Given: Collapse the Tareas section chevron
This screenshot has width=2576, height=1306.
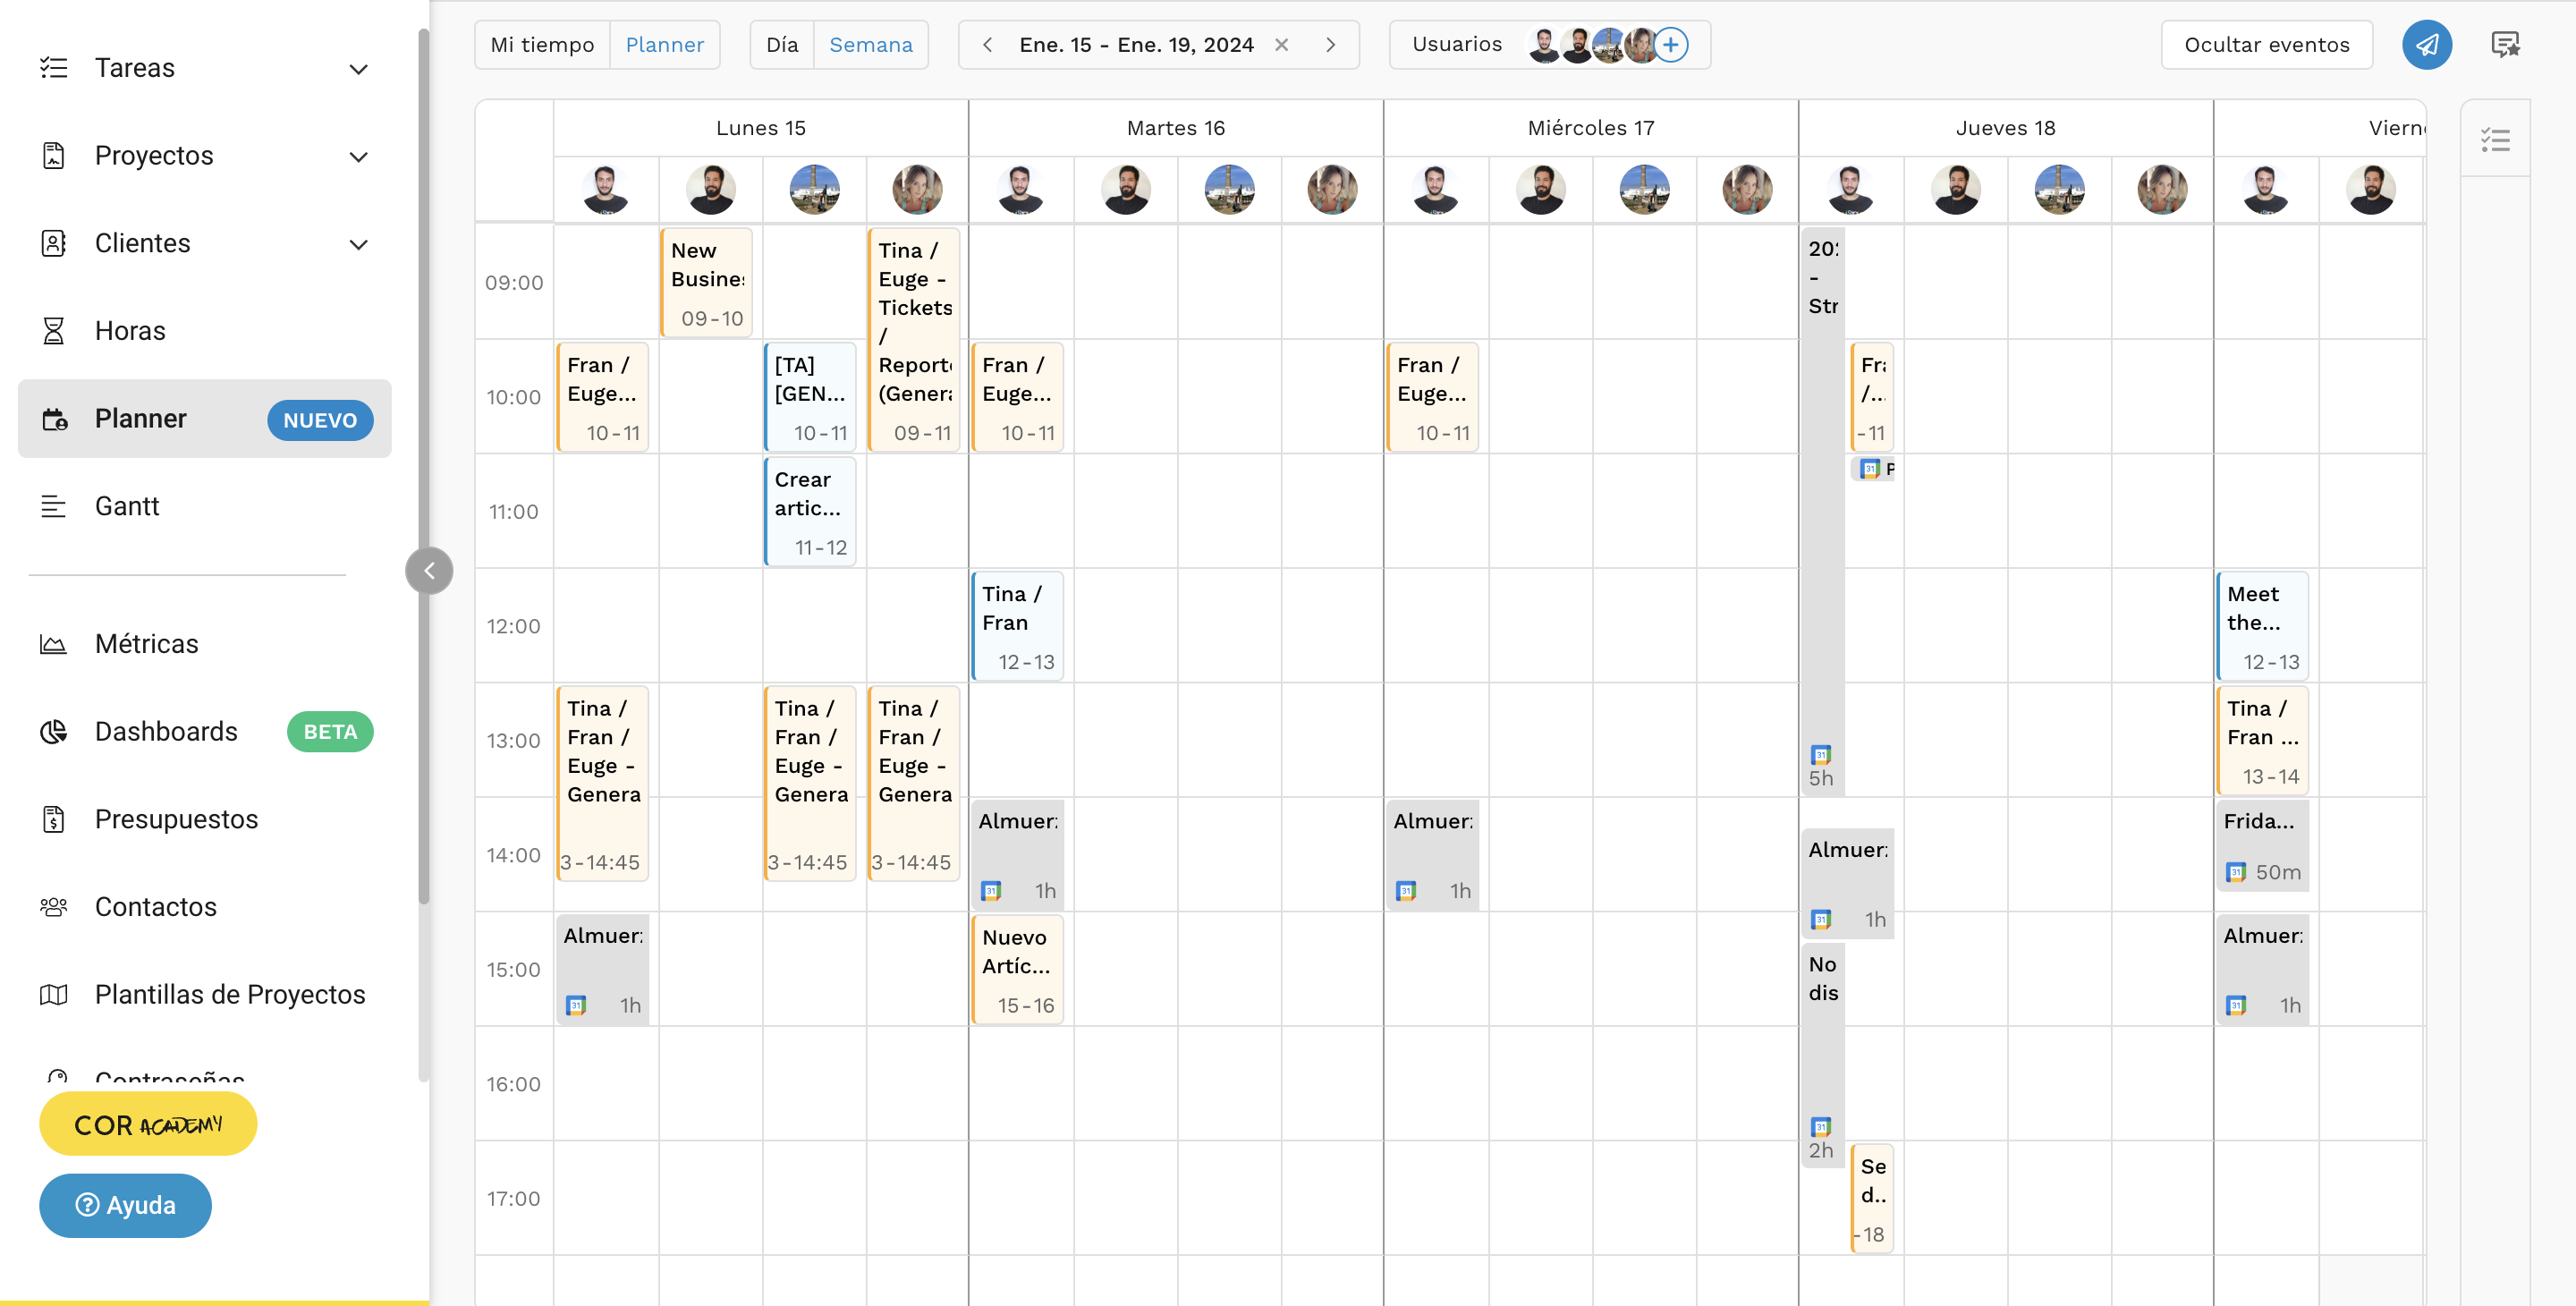Looking at the screenshot, I should (359, 68).
